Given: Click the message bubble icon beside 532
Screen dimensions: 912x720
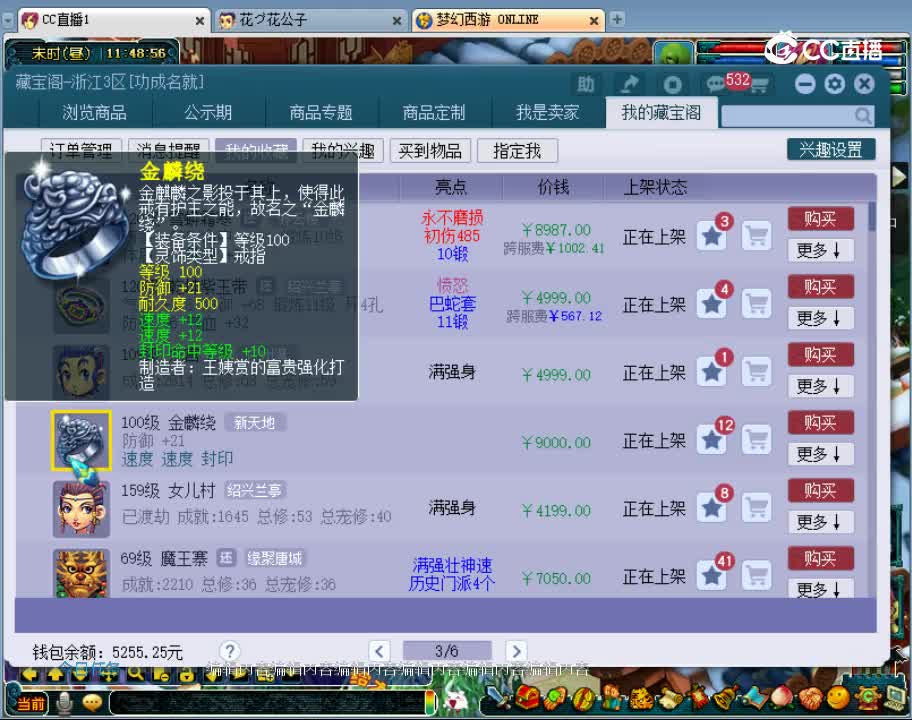Looking at the screenshot, I should point(714,84).
